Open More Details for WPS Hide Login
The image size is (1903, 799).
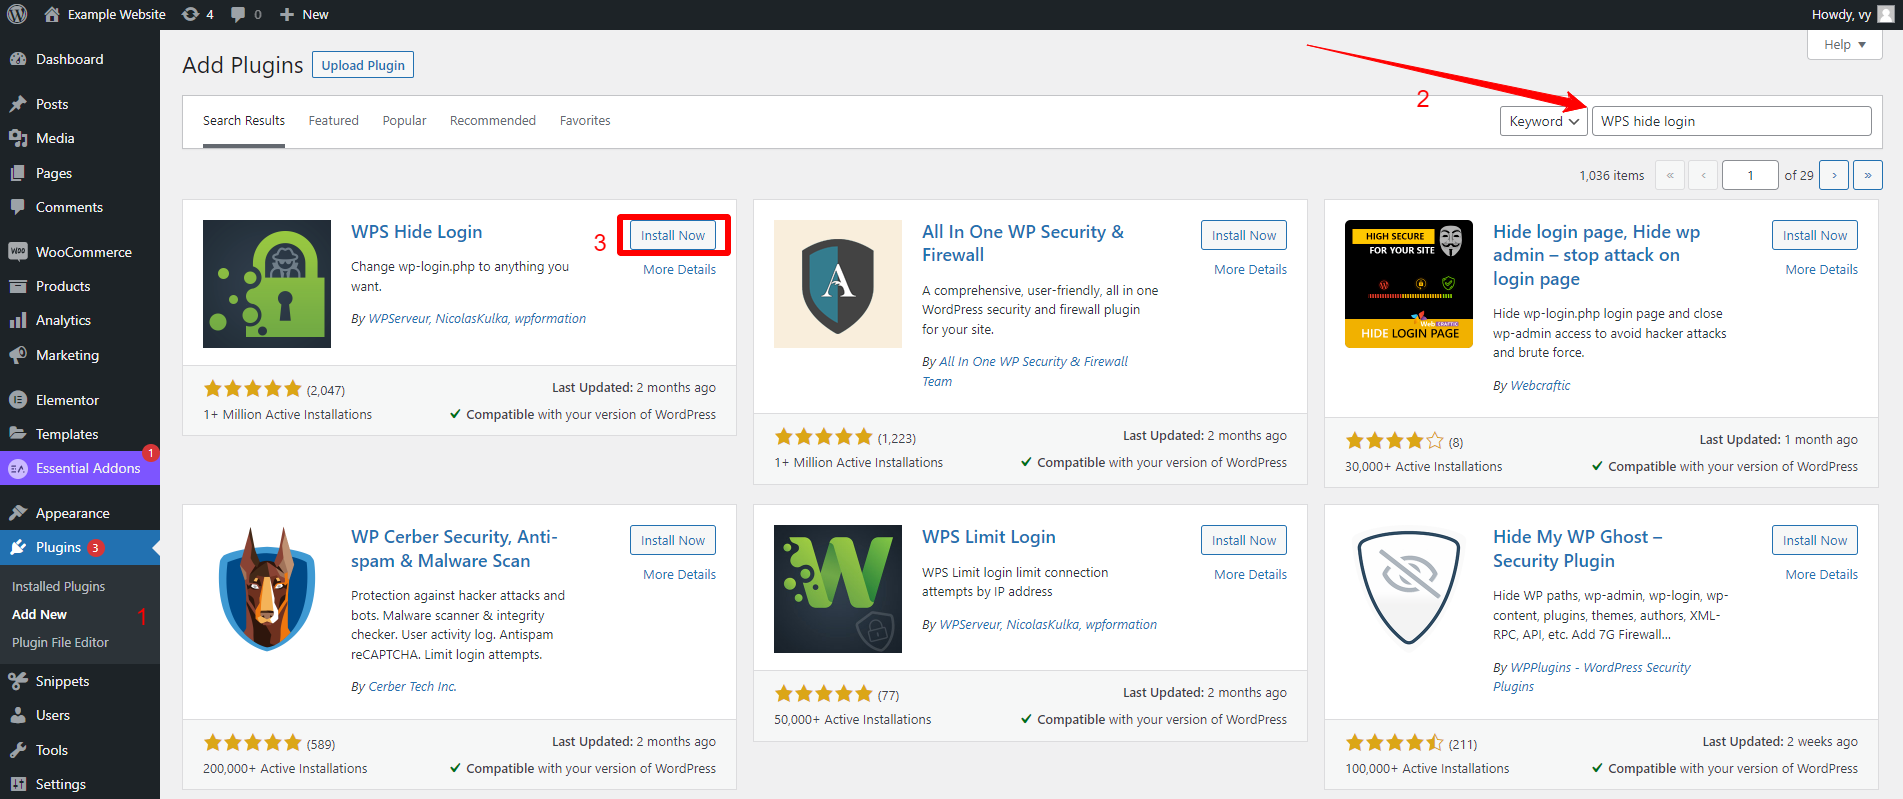click(679, 269)
